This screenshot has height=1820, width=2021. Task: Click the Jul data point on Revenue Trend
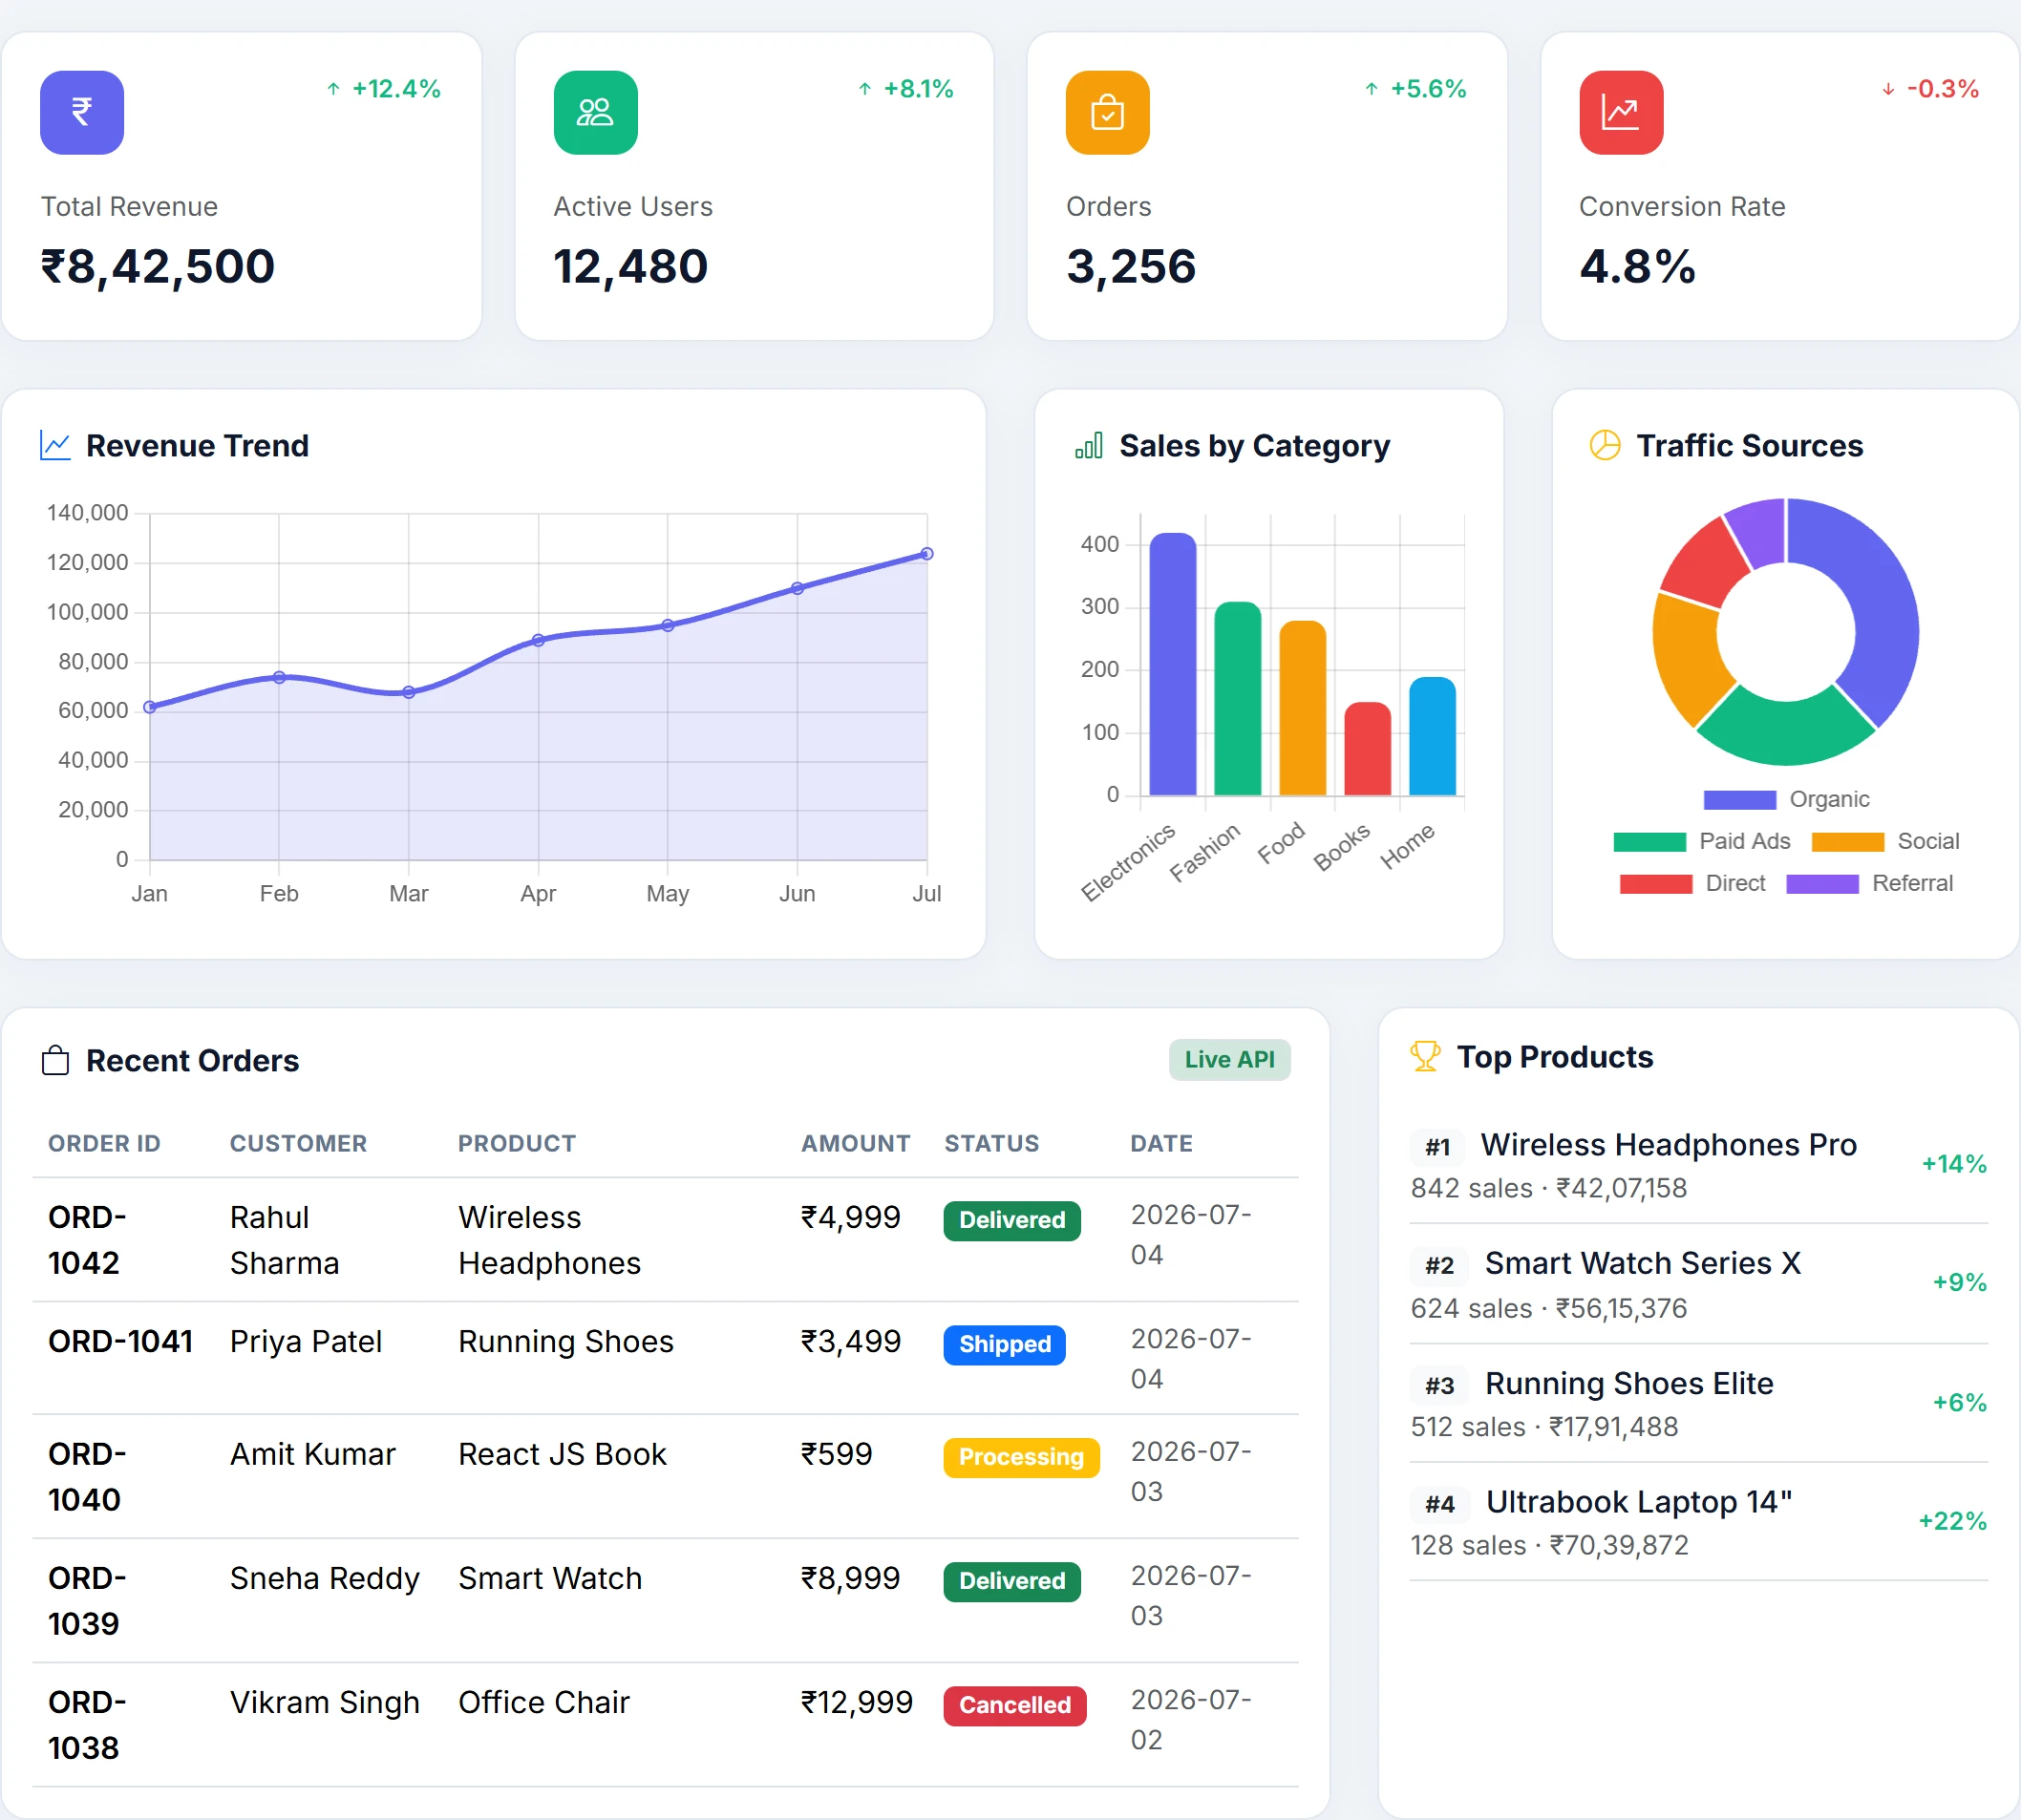tap(927, 554)
